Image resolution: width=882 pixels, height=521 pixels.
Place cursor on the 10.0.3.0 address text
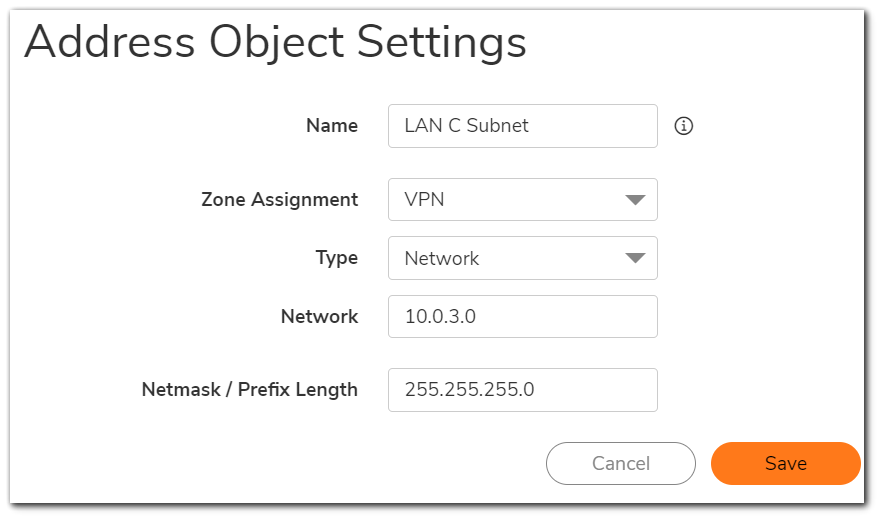pos(440,317)
